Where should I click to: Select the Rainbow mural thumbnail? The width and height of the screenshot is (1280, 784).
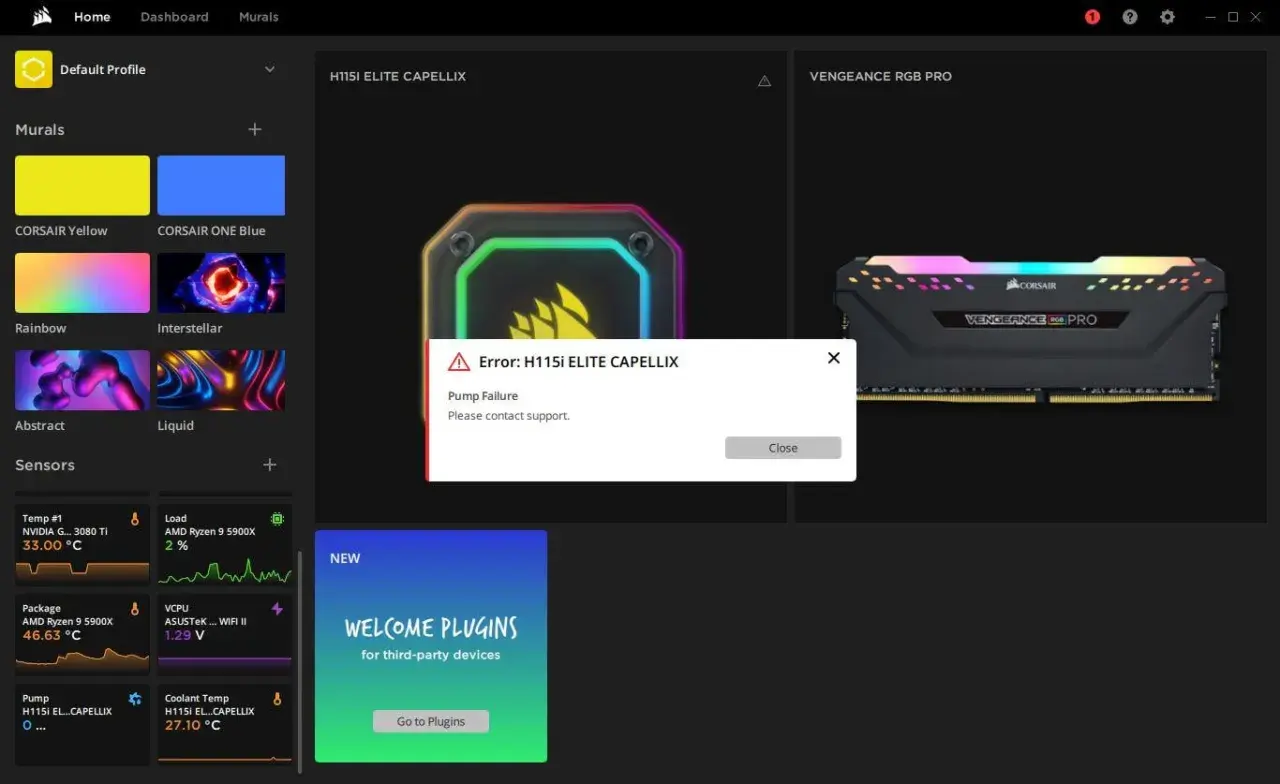tap(82, 283)
